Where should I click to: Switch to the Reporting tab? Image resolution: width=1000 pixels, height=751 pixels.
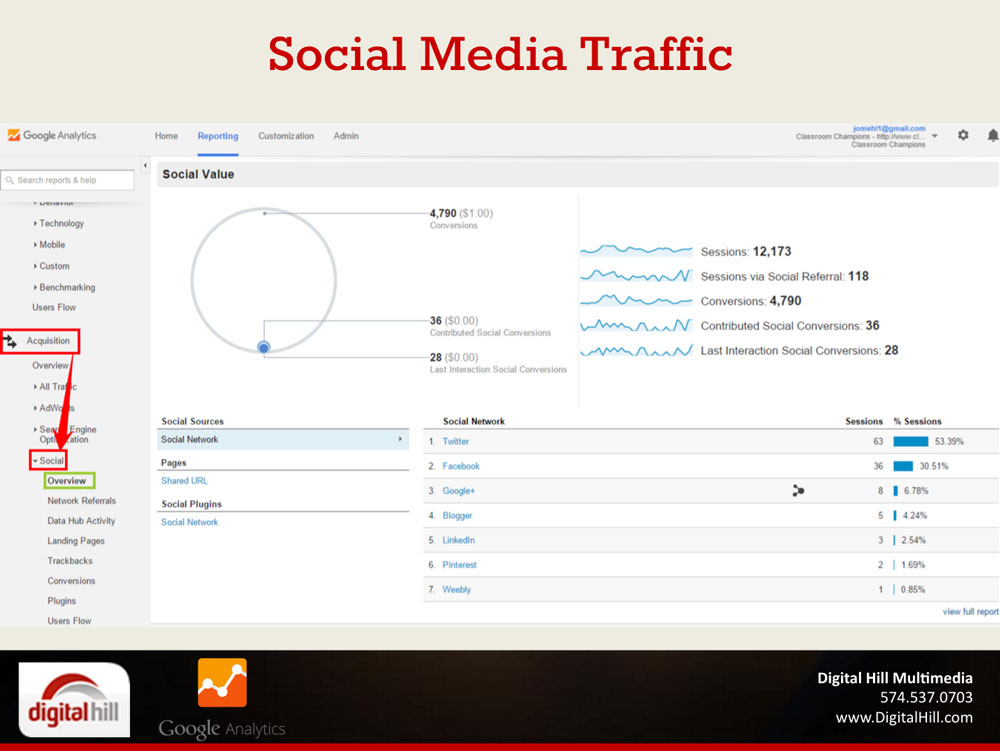[x=218, y=136]
